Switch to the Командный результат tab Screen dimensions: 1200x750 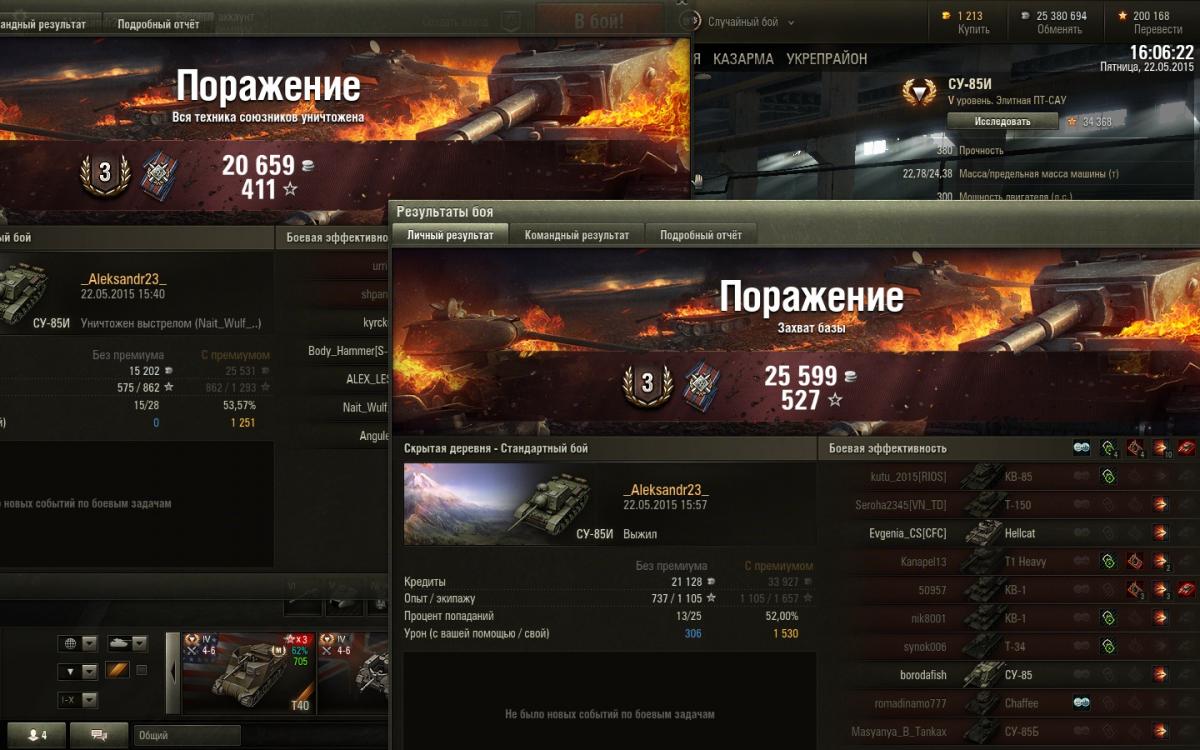577,235
